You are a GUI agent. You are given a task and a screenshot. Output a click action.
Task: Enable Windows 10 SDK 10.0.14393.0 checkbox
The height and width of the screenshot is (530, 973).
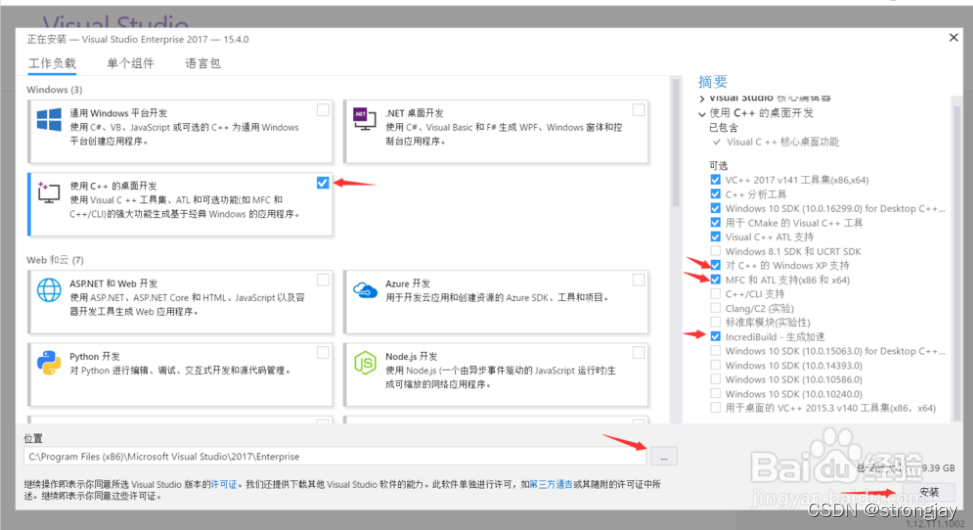pyautogui.click(x=715, y=365)
